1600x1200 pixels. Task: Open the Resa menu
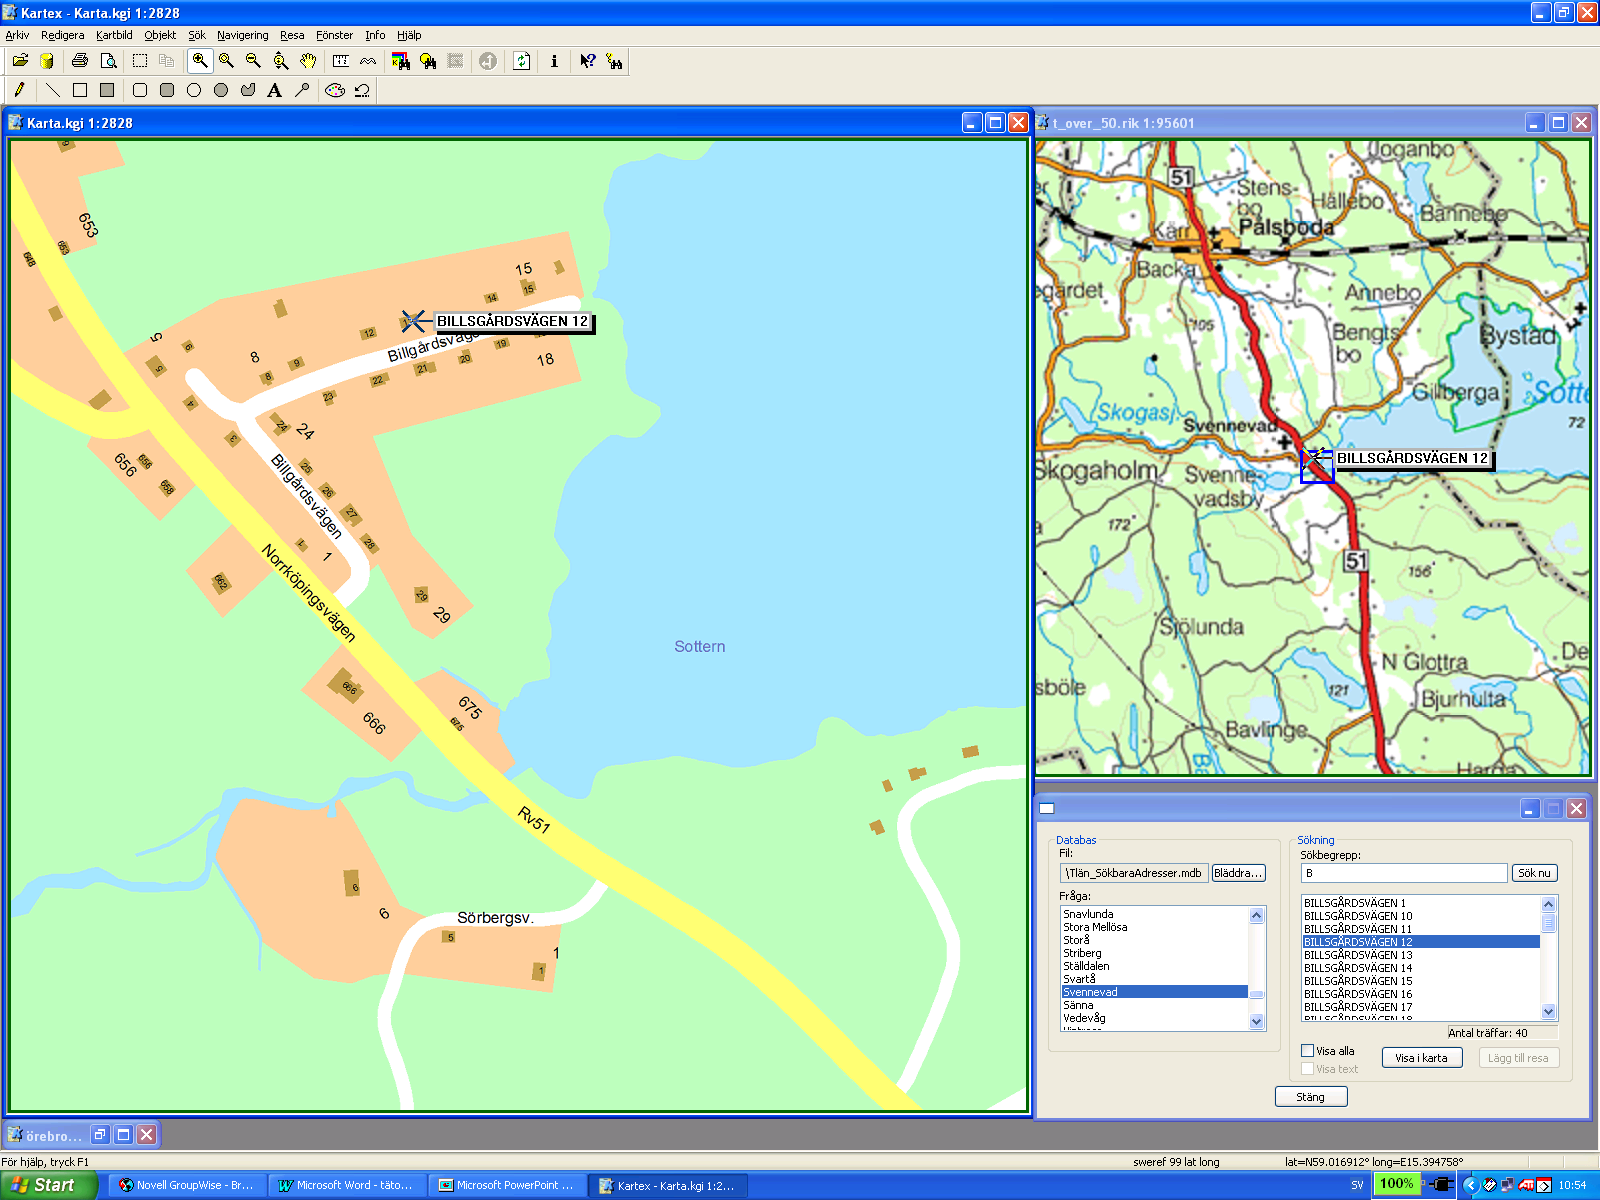coord(292,35)
